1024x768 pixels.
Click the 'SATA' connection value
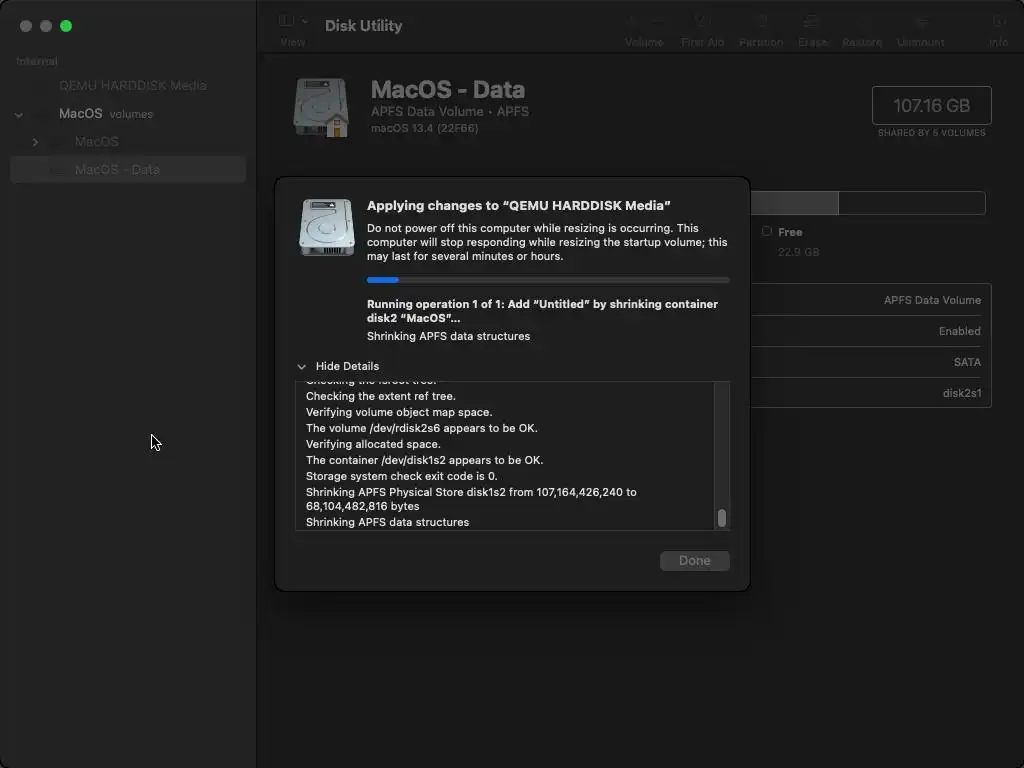(967, 362)
